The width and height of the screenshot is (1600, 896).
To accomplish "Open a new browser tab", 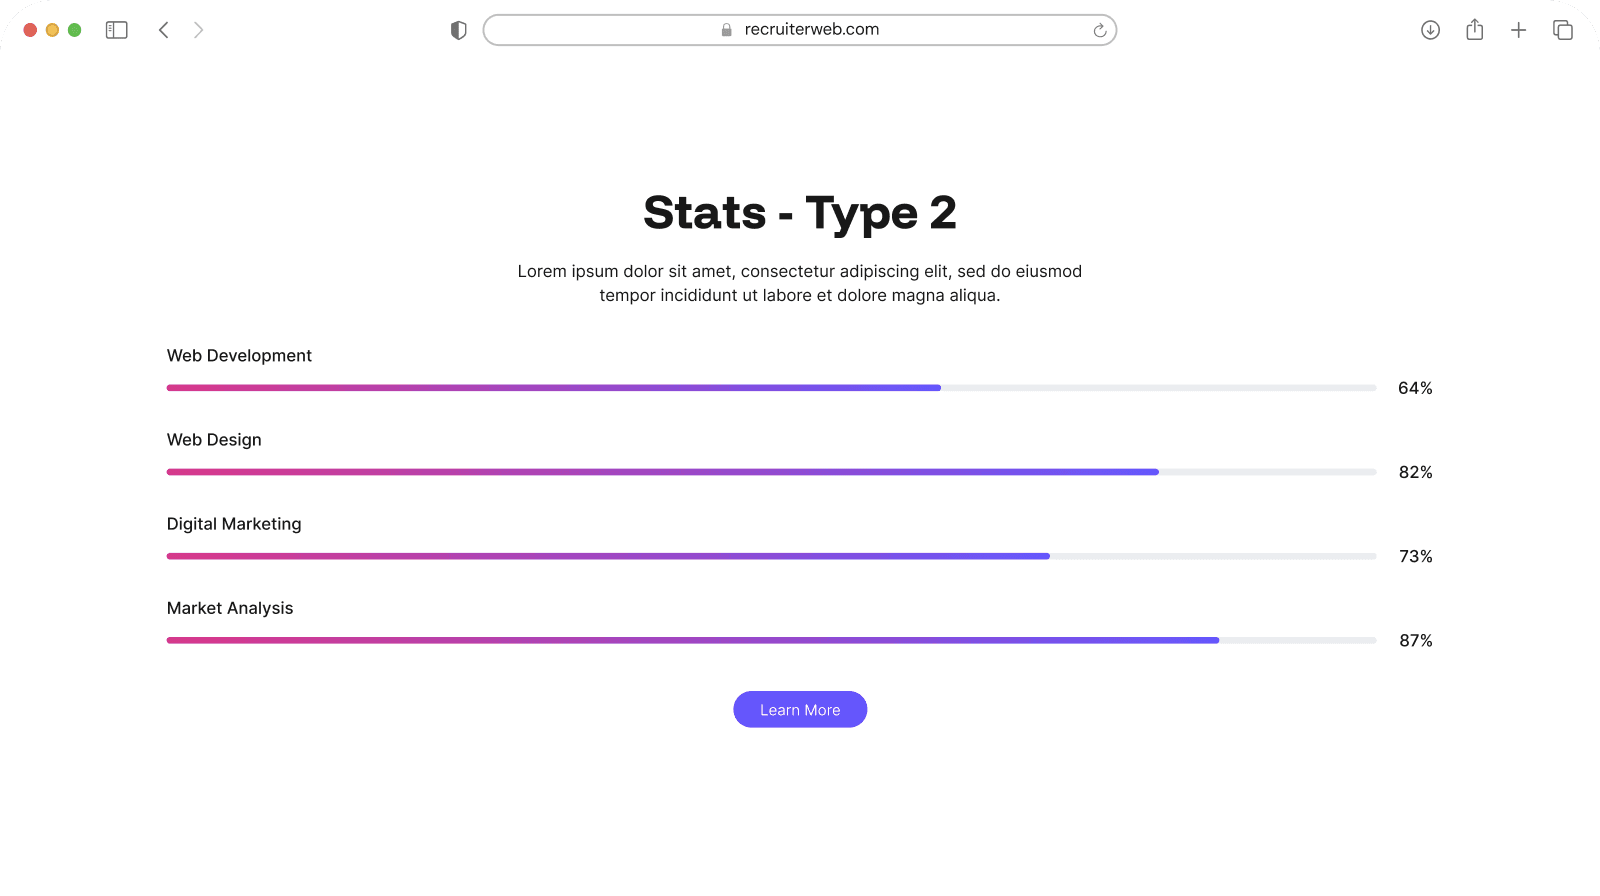I will pos(1518,29).
